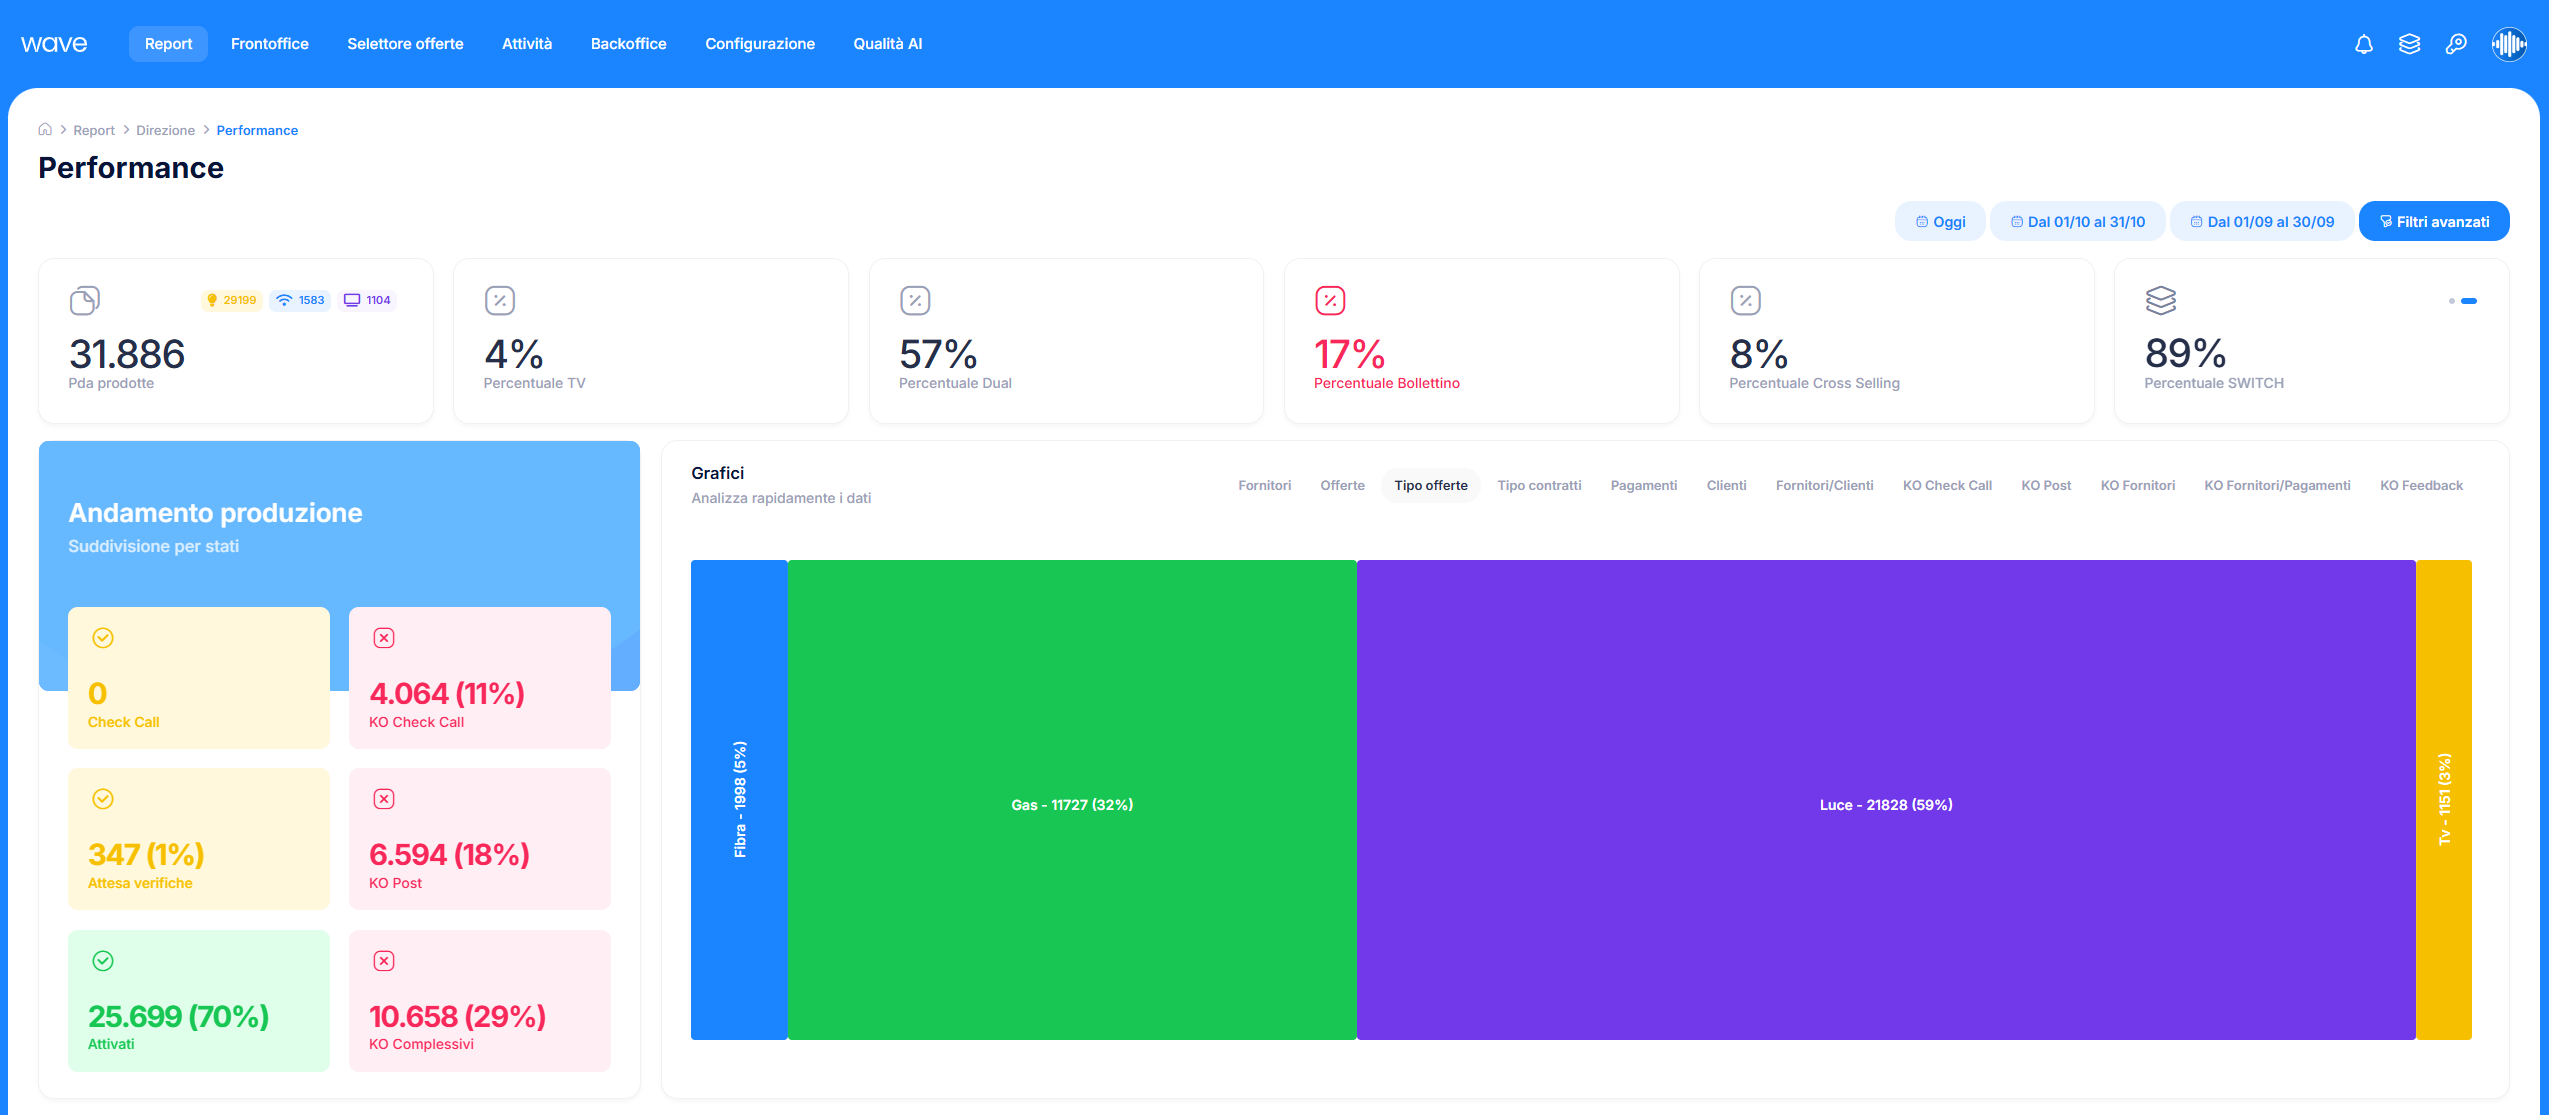Switch to the Fornitori chart tab
Viewport: 2549px width, 1115px height.
[x=1264, y=486]
